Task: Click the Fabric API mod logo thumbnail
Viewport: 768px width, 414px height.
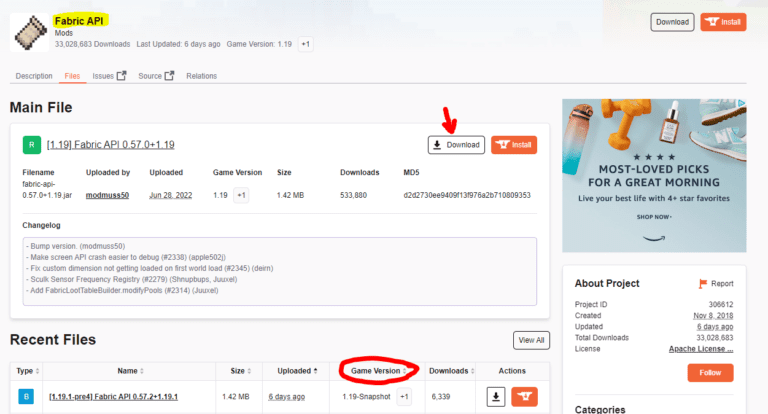Action: [30, 33]
